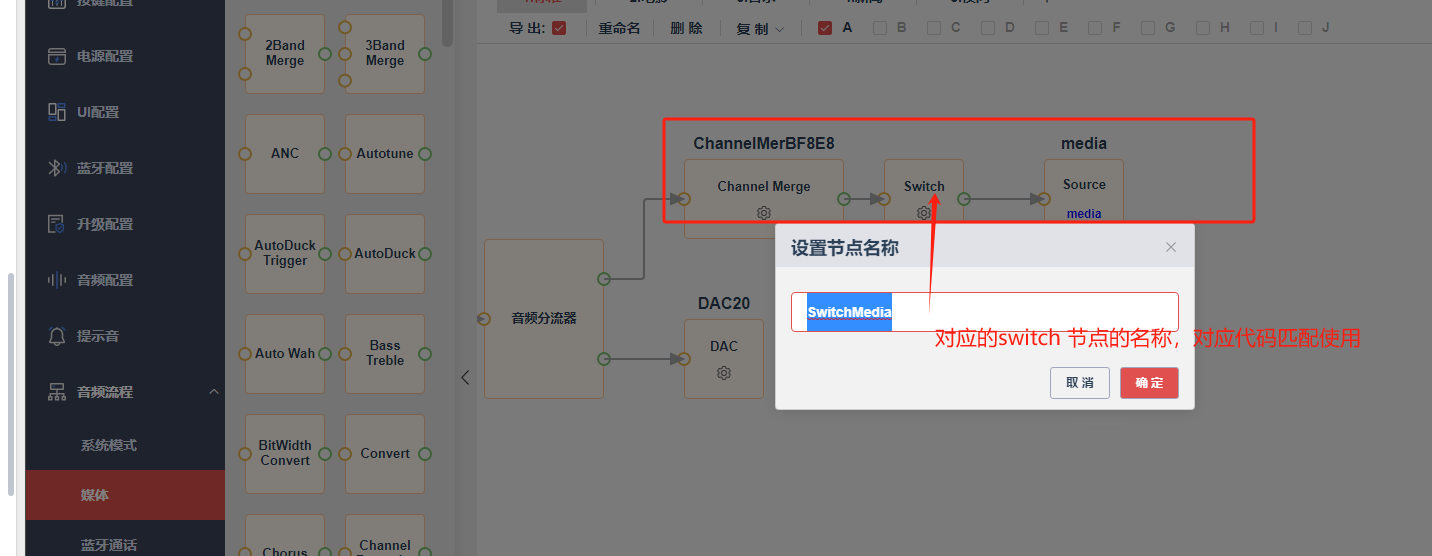Select the Convert module block
1432x556 pixels.
pos(385,454)
